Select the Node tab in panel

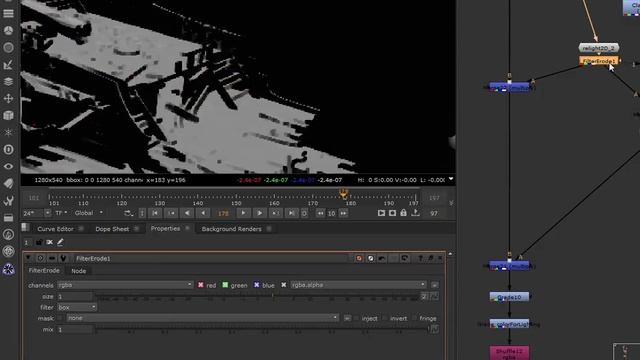tap(78, 271)
